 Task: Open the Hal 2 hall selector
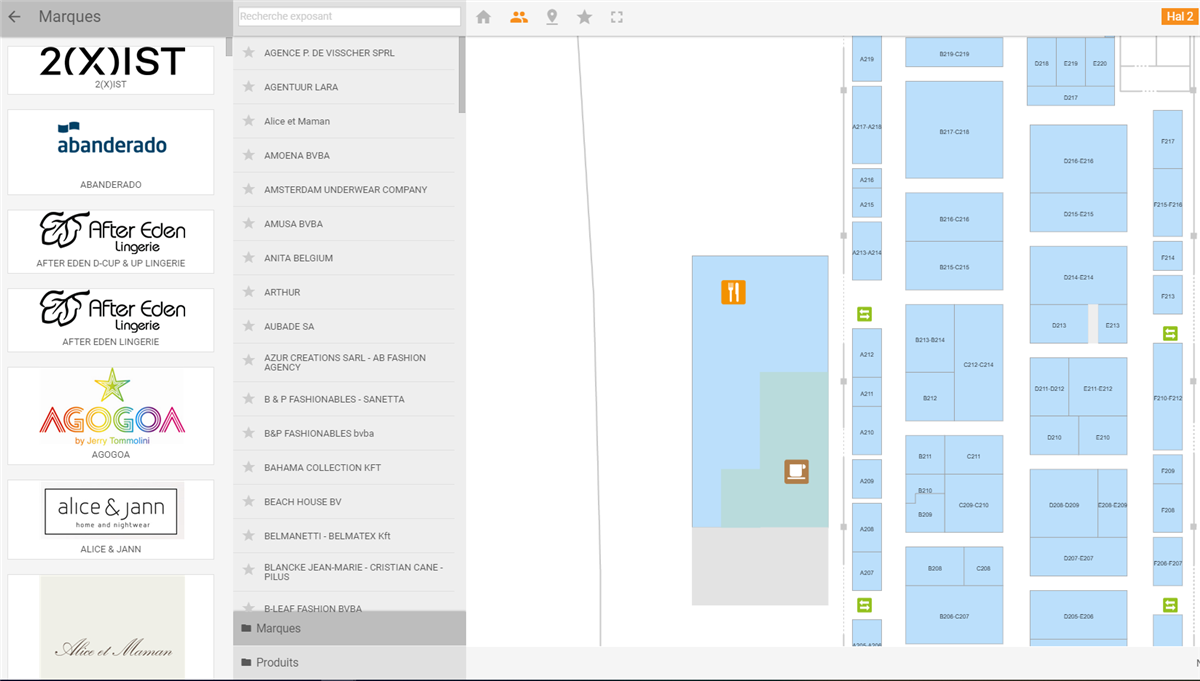1178,17
